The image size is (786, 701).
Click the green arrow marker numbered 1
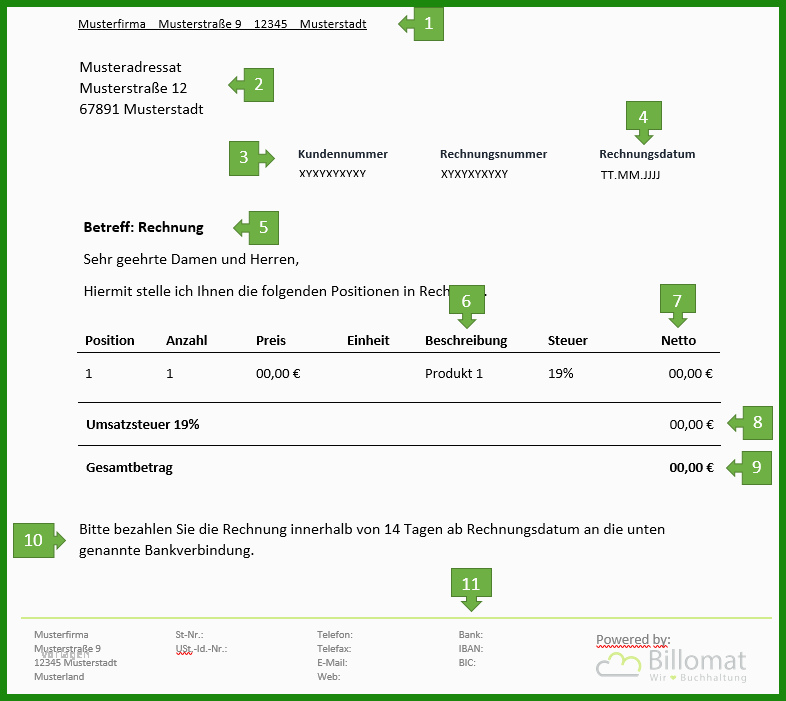[x=422, y=24]
